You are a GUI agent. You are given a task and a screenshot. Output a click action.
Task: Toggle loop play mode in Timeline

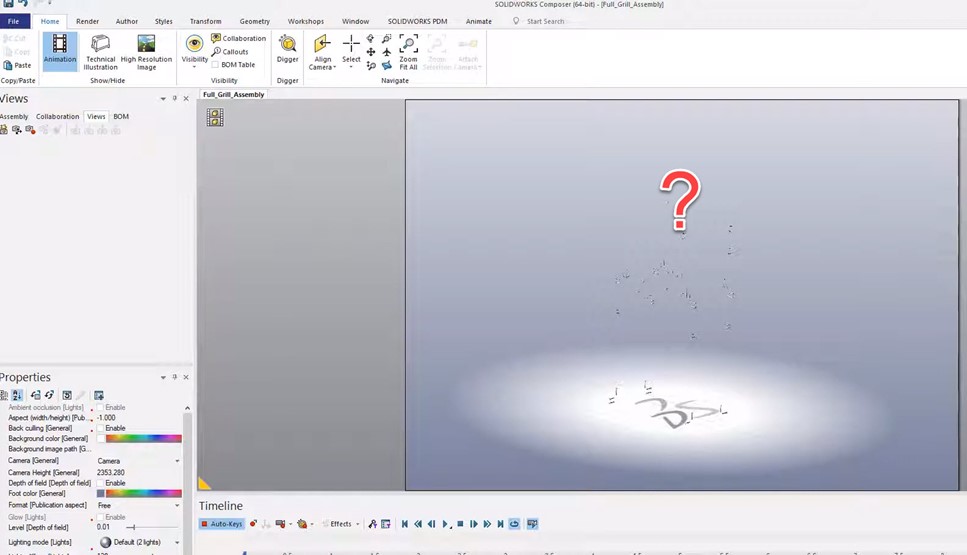click(x=514, y=524)
